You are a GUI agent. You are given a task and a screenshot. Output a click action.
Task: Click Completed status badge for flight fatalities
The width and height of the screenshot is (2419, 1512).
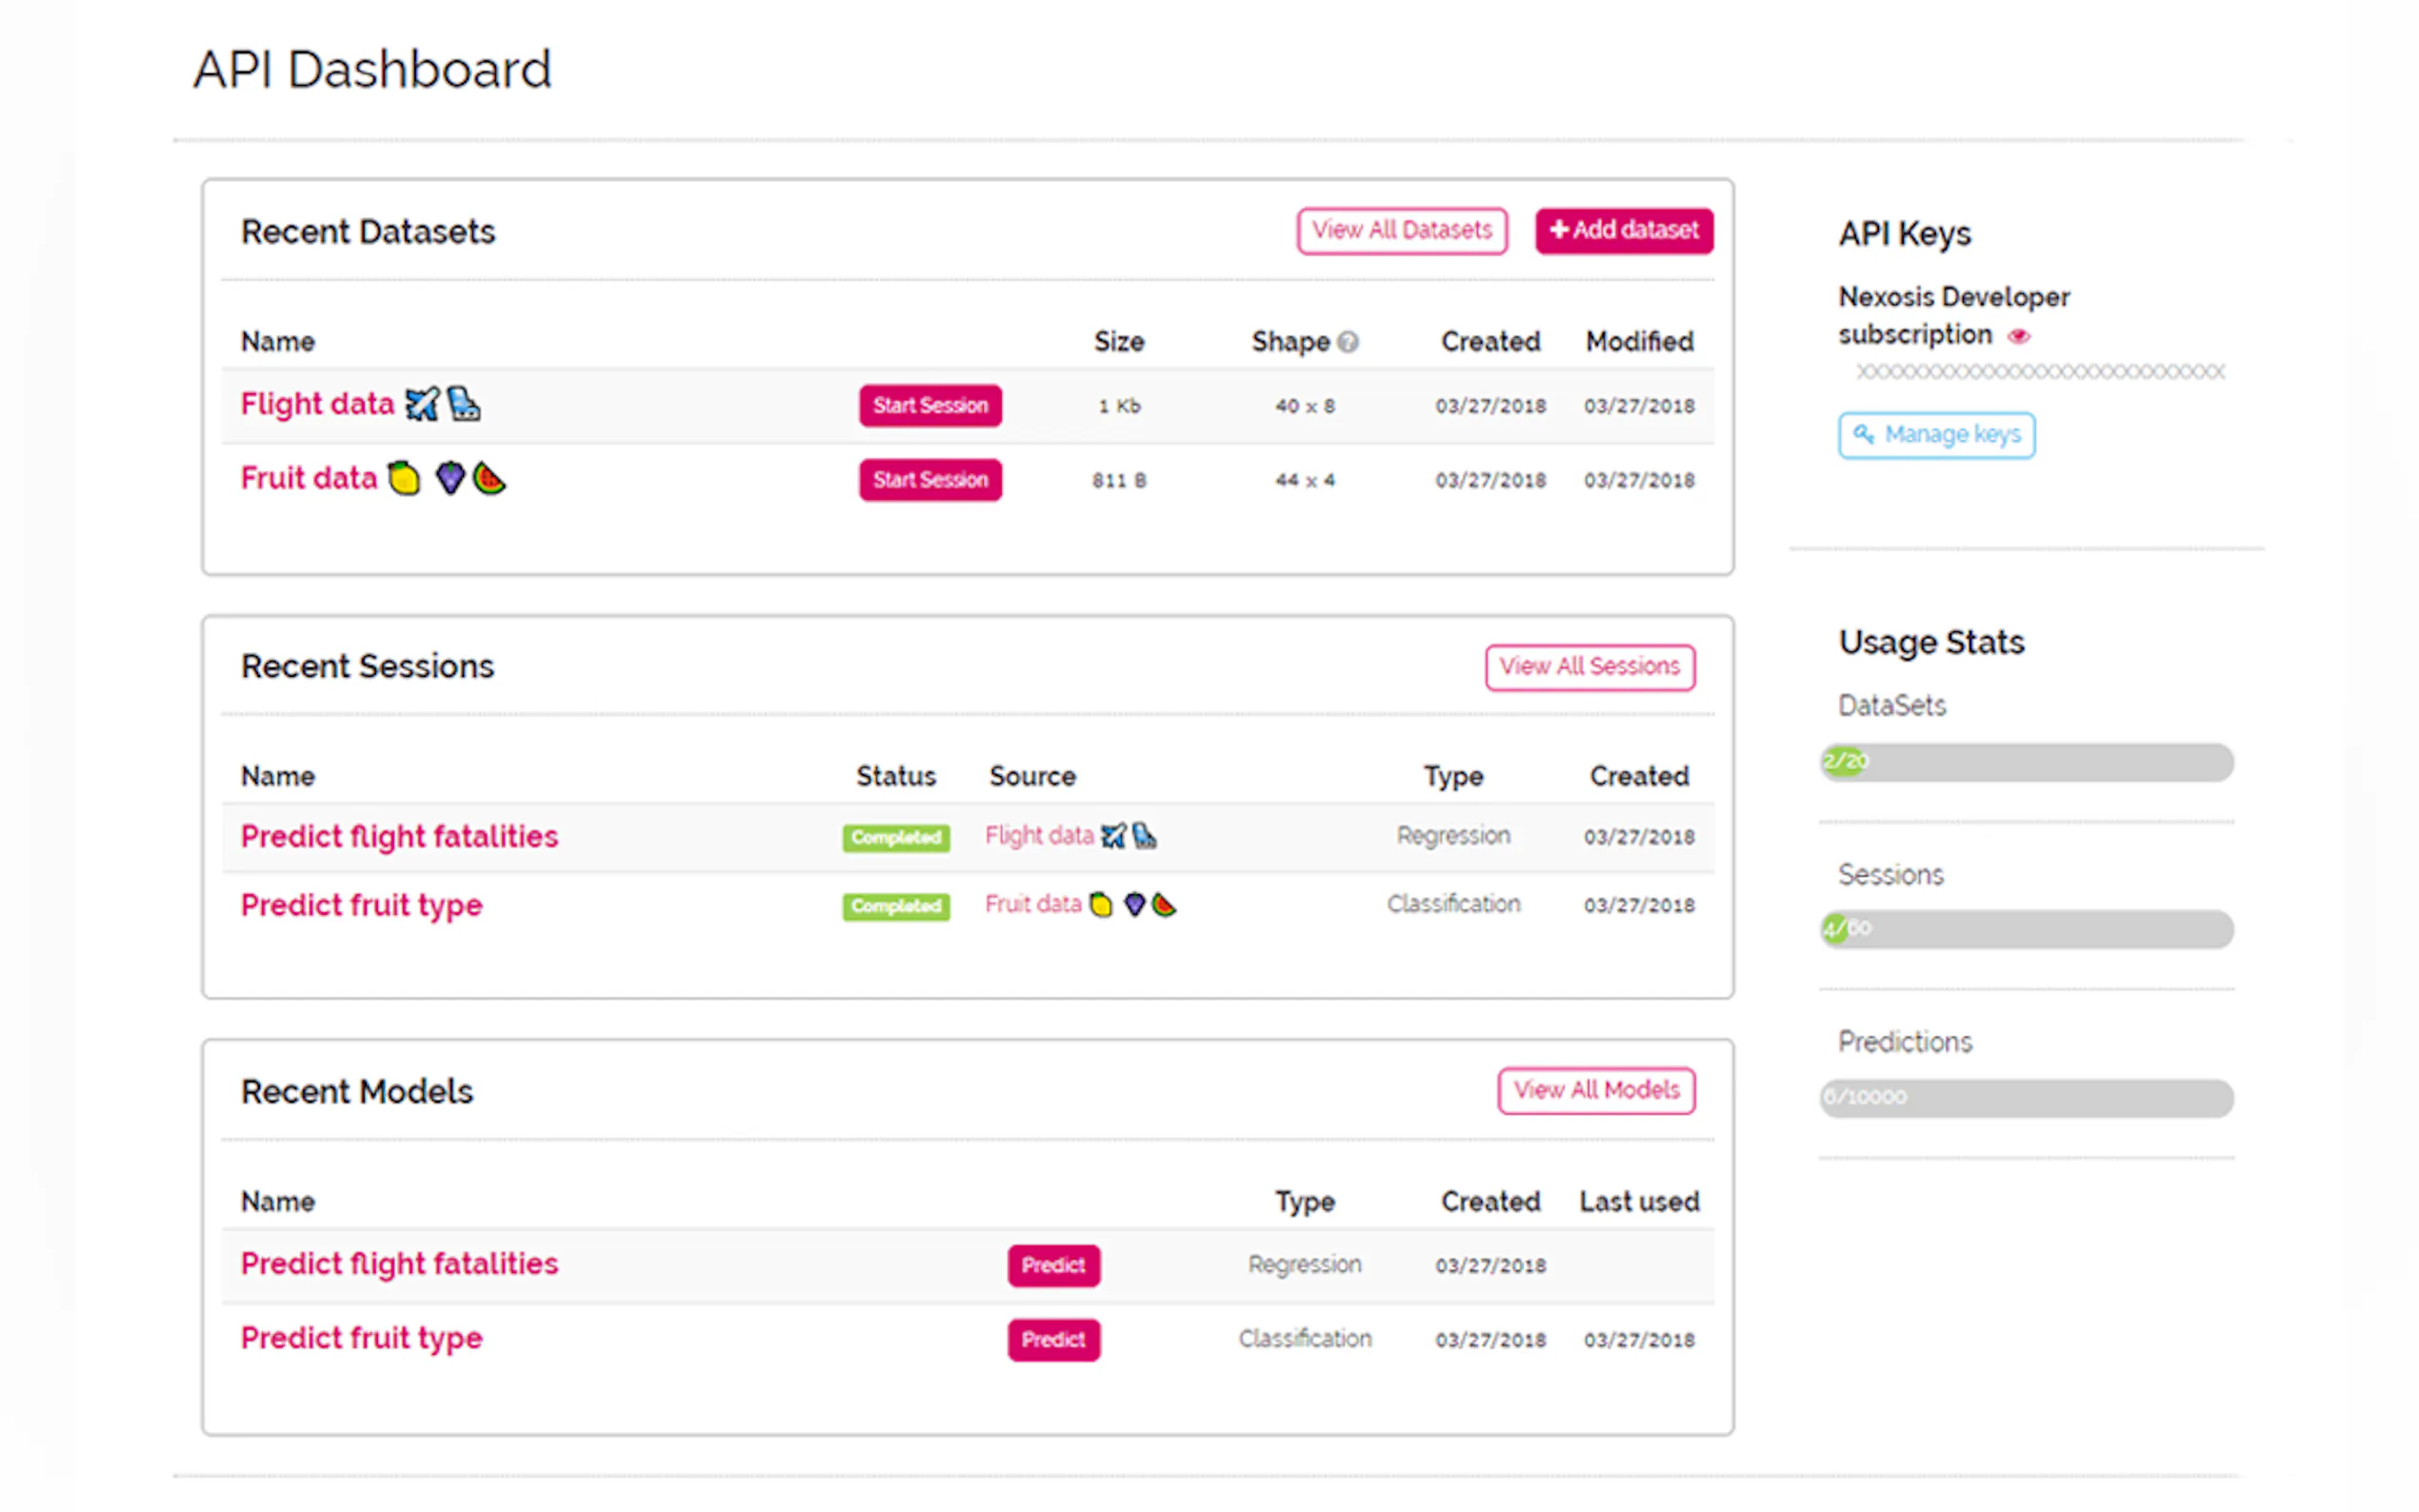[x=895, y=837]
